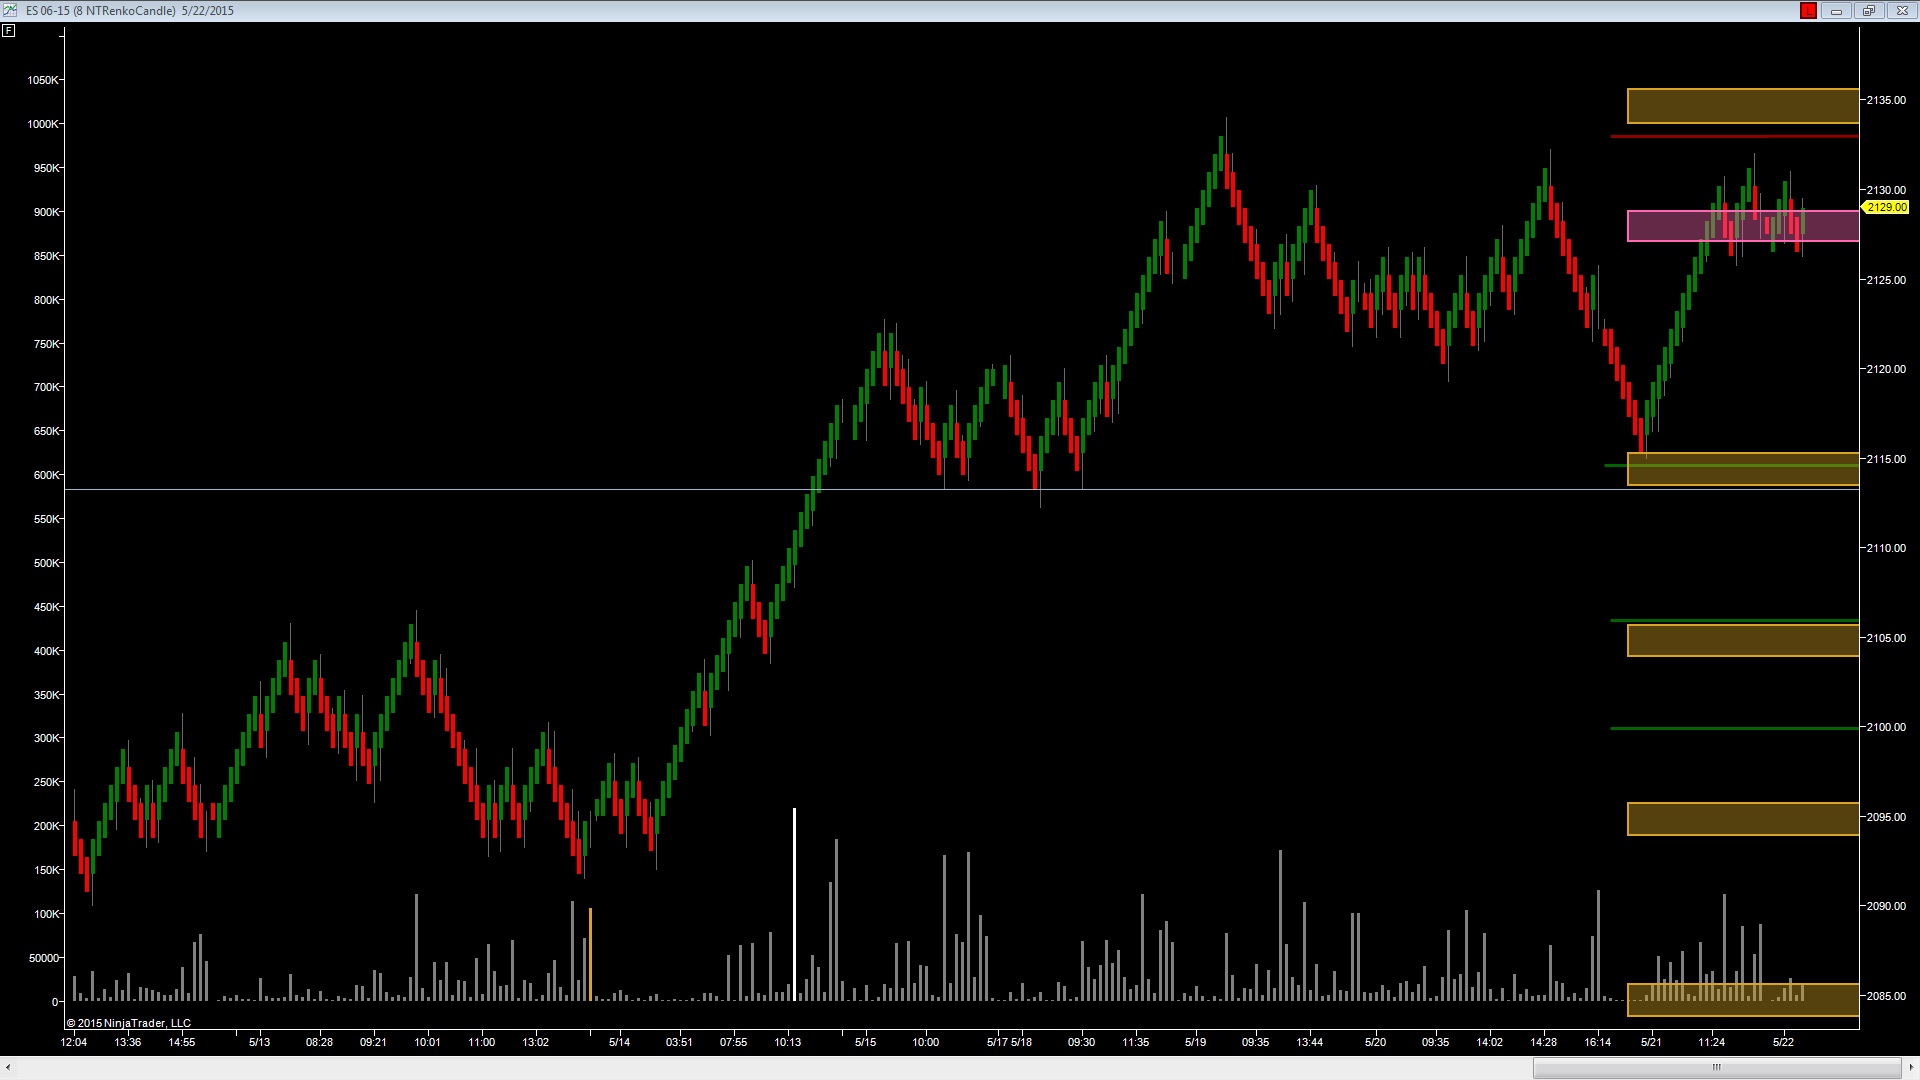Restore down the chart window

[1868, 10]
